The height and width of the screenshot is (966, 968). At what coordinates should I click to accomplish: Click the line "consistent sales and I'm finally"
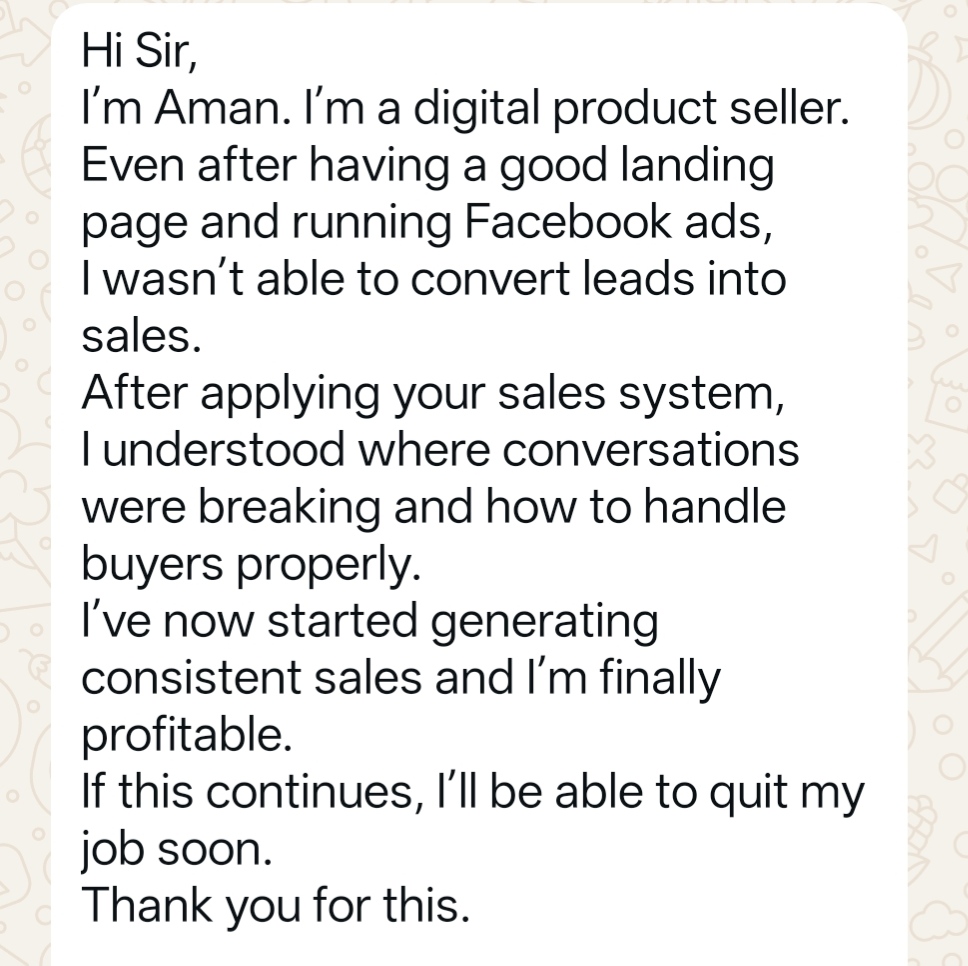400,679
